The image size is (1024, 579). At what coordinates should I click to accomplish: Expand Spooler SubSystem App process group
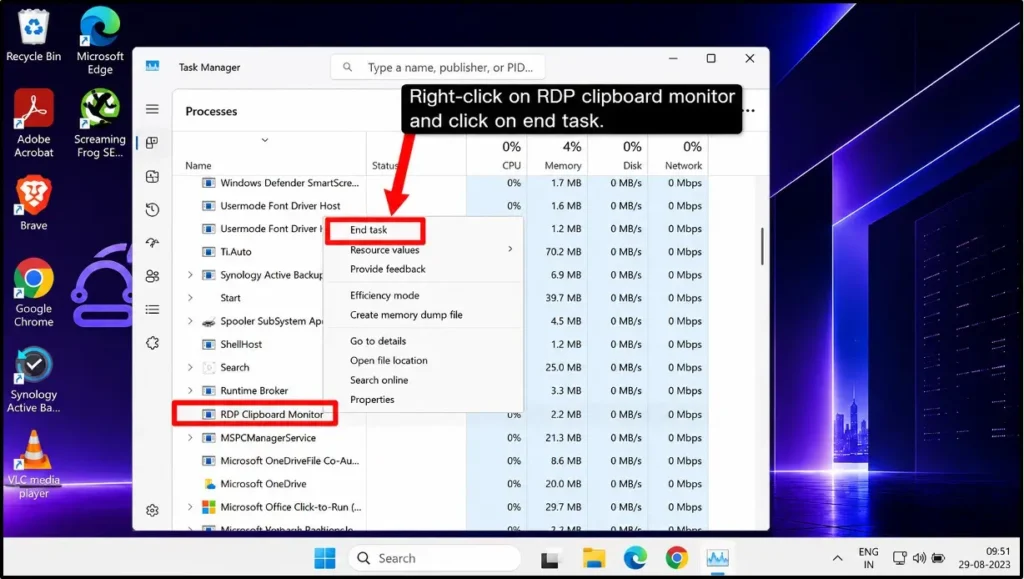[190, 321]
